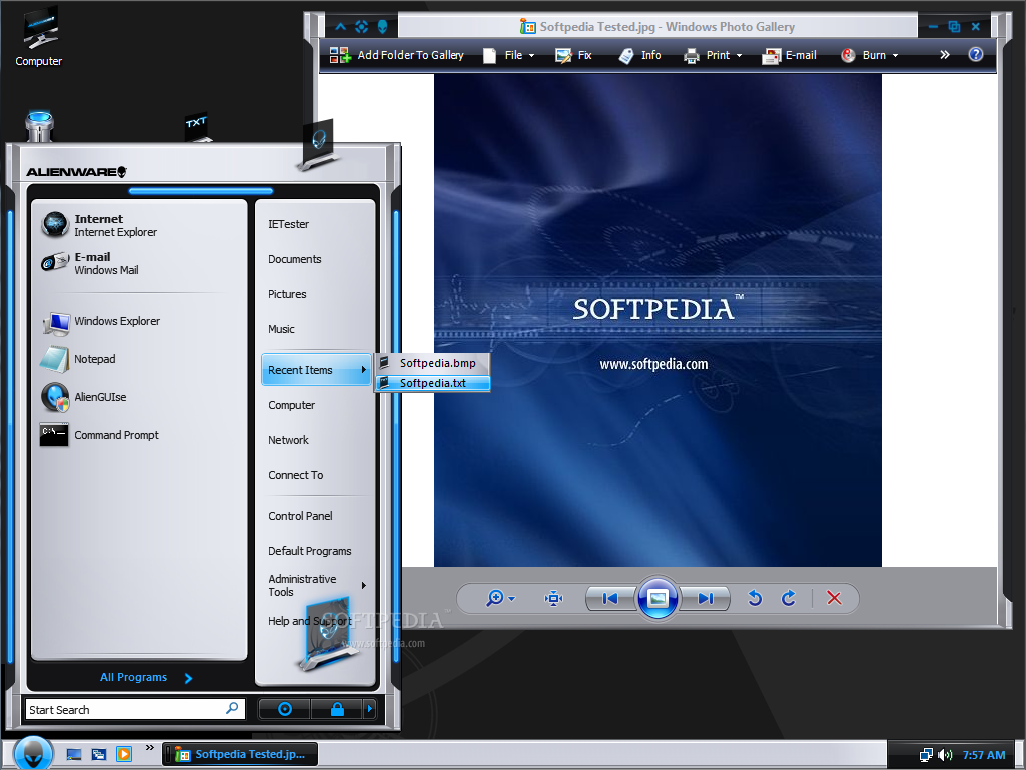Click Switch between windows quick launch icon
Viewport: 1026px width, 770px height.
click(99, 754)
